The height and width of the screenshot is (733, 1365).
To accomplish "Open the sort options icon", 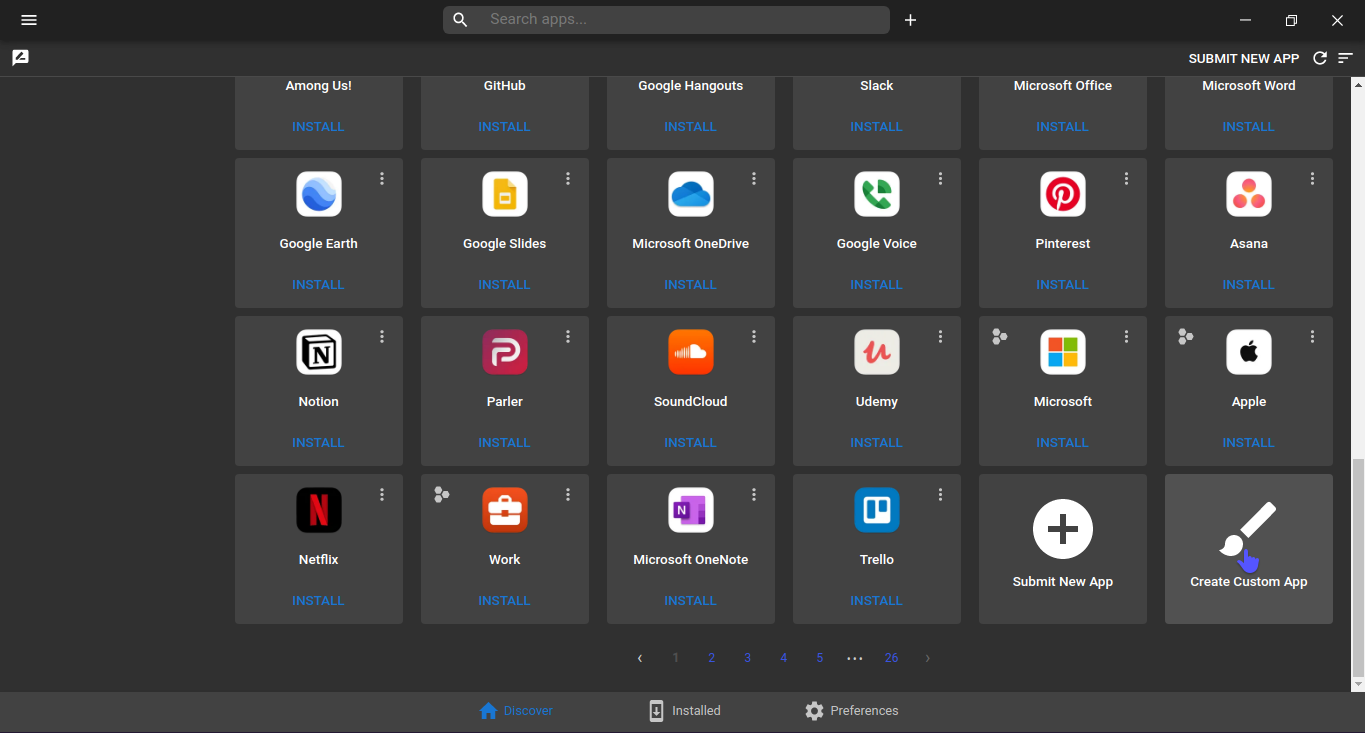I will coord(1346,58).
